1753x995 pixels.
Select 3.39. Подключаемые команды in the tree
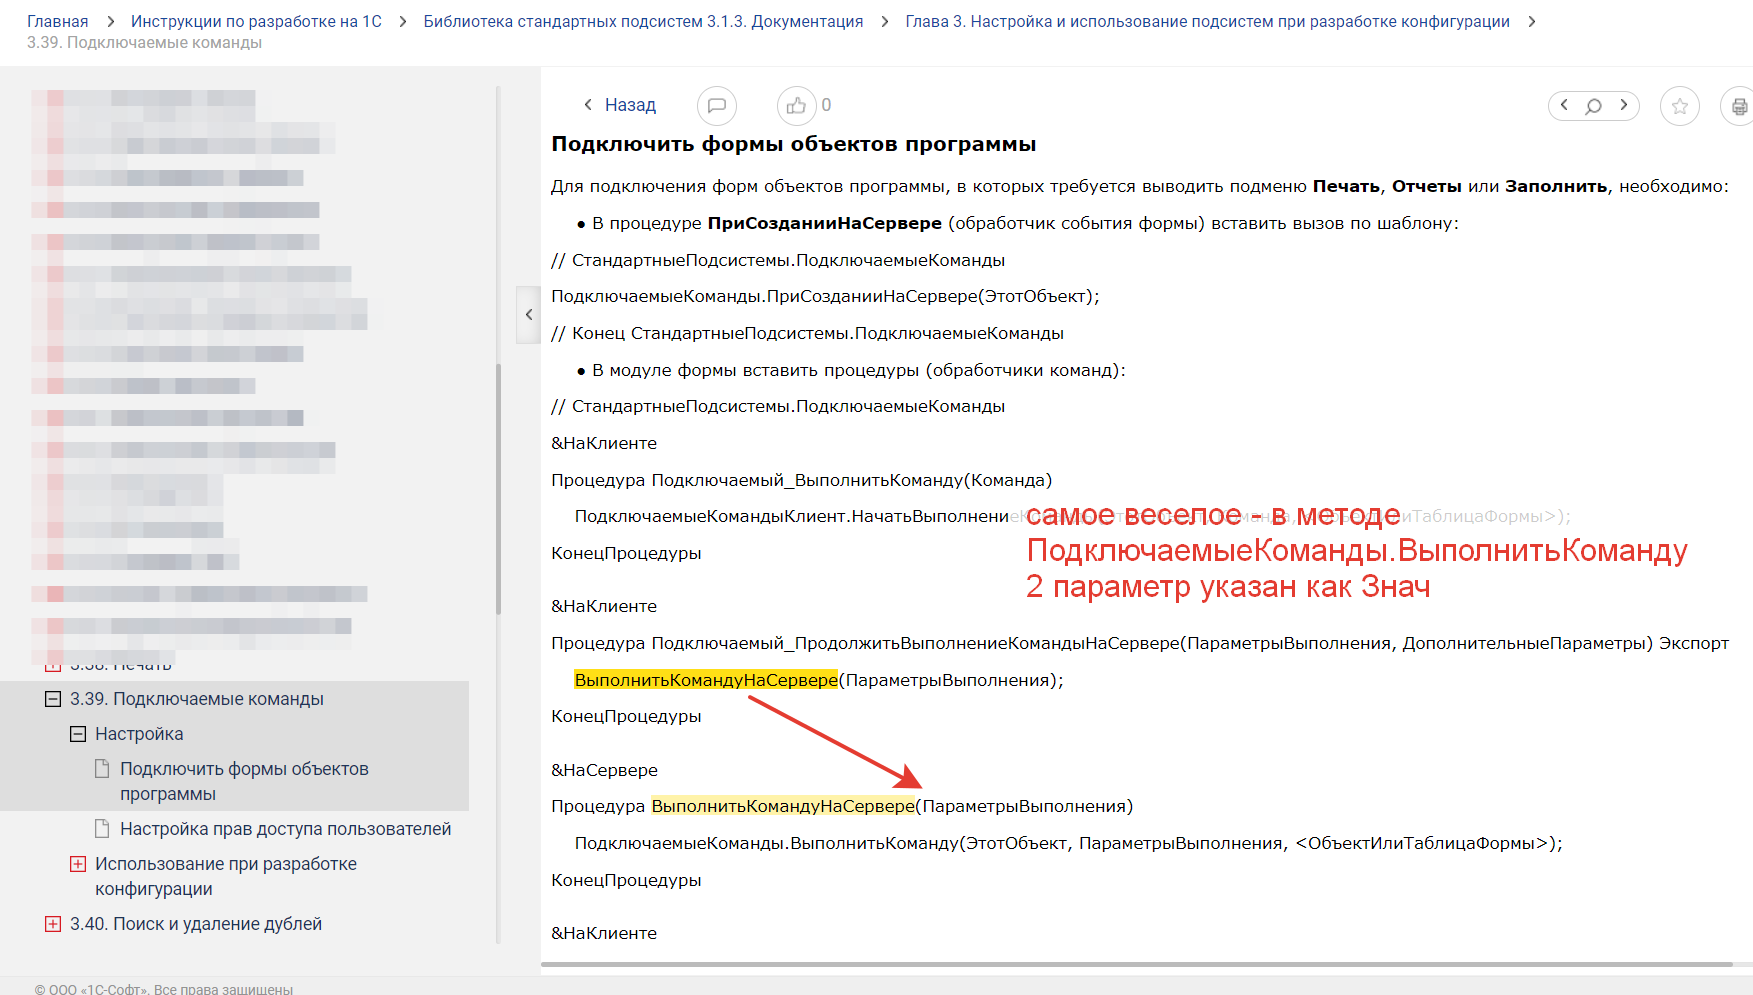coord(197,699)
